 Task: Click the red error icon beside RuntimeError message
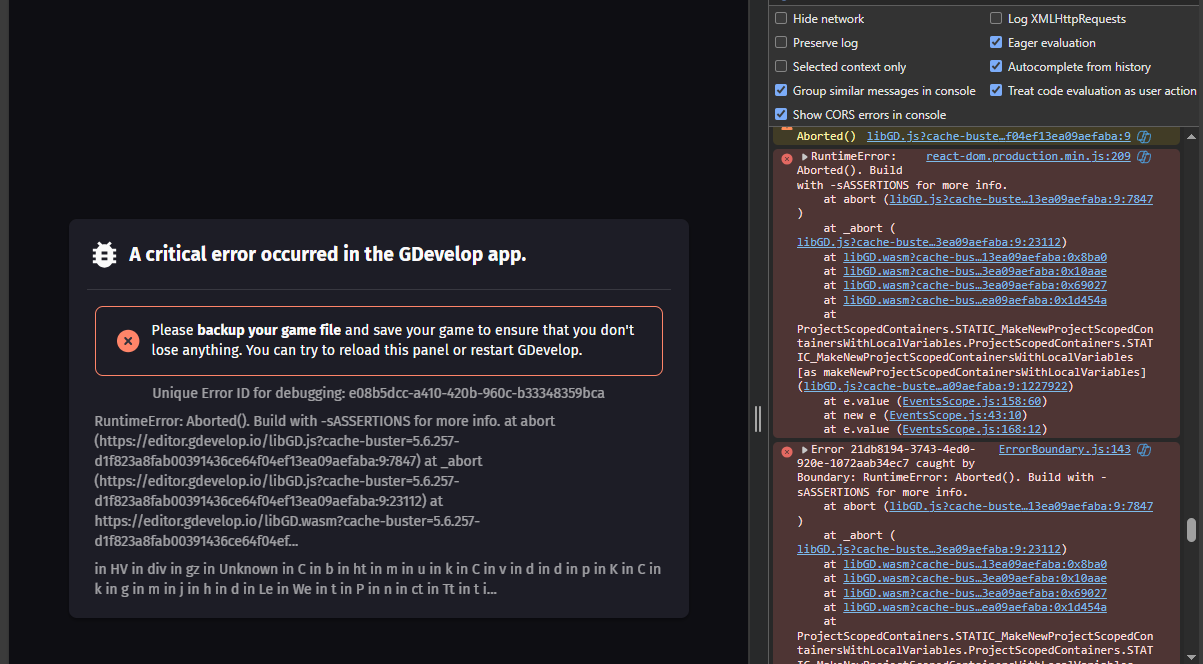786,158
